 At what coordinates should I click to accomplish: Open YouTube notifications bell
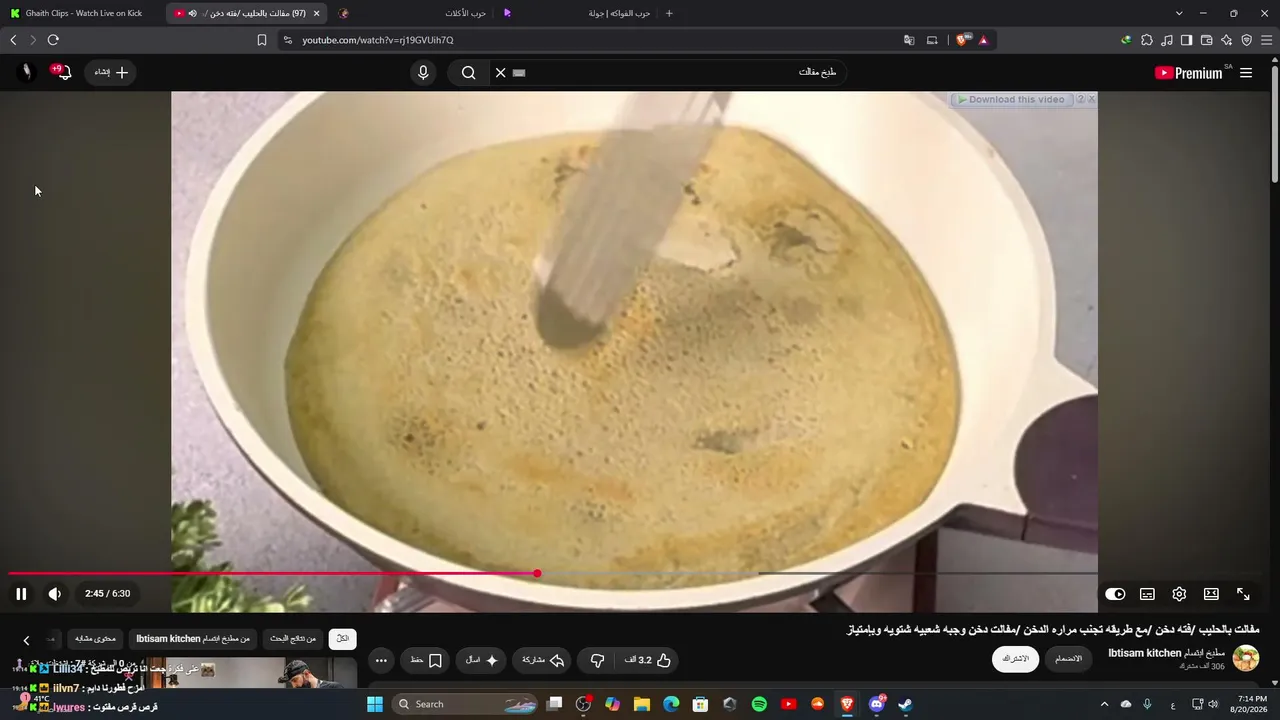click(x=62, y=72)
